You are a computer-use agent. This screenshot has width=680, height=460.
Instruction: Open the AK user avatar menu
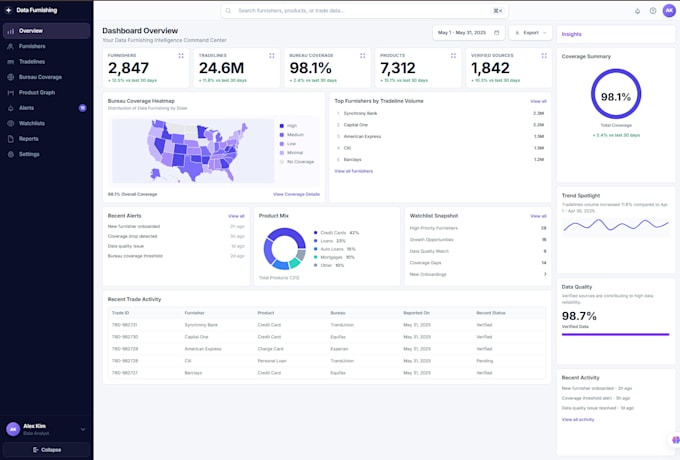tap(669, 10)
